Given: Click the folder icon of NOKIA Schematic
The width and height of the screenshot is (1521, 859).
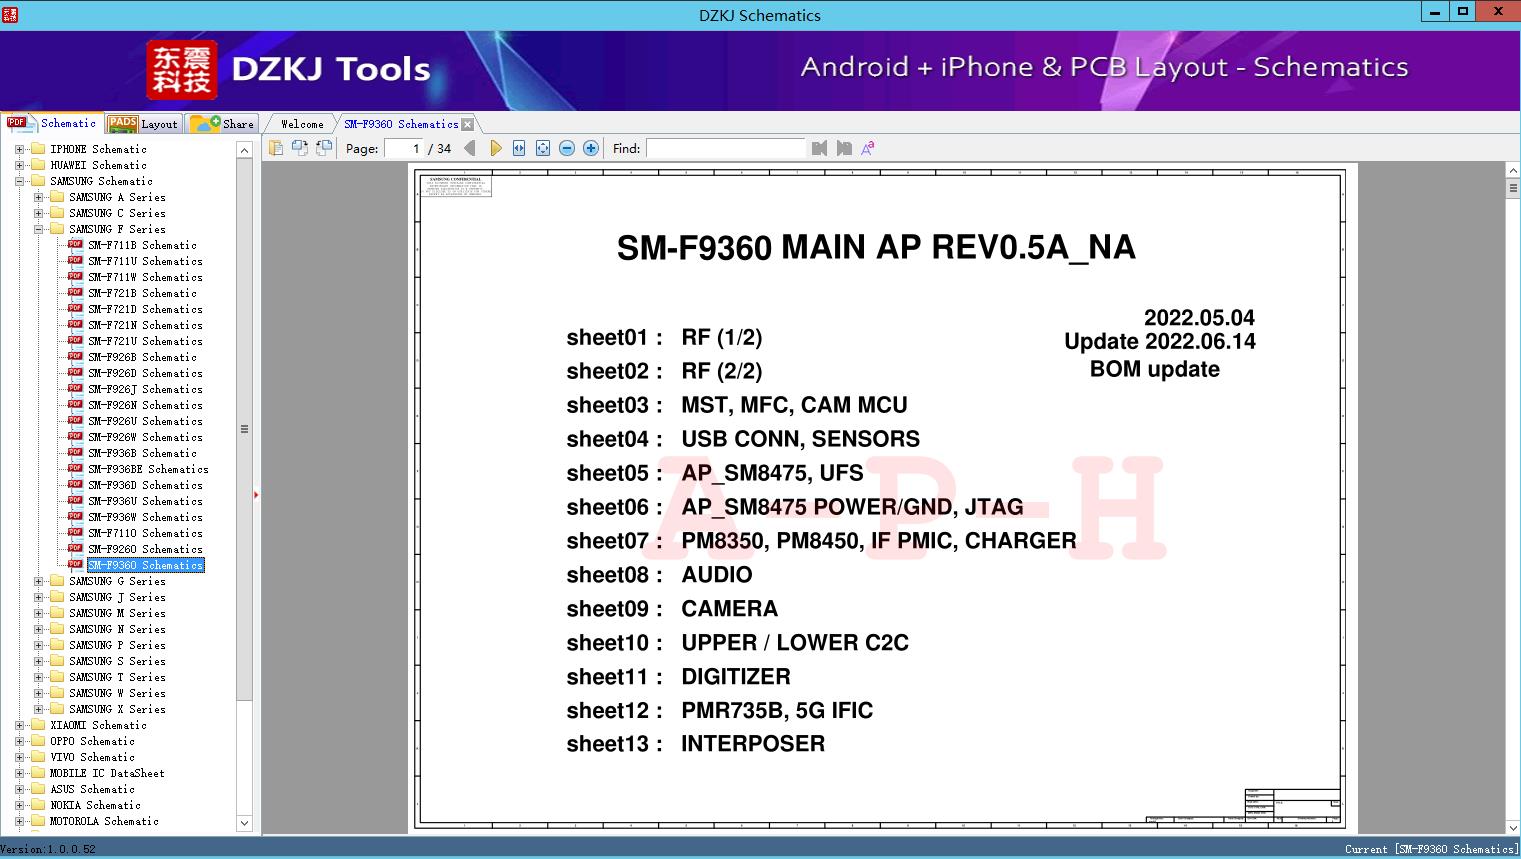Looking at the screenshot, I should [x=38, y=805].
